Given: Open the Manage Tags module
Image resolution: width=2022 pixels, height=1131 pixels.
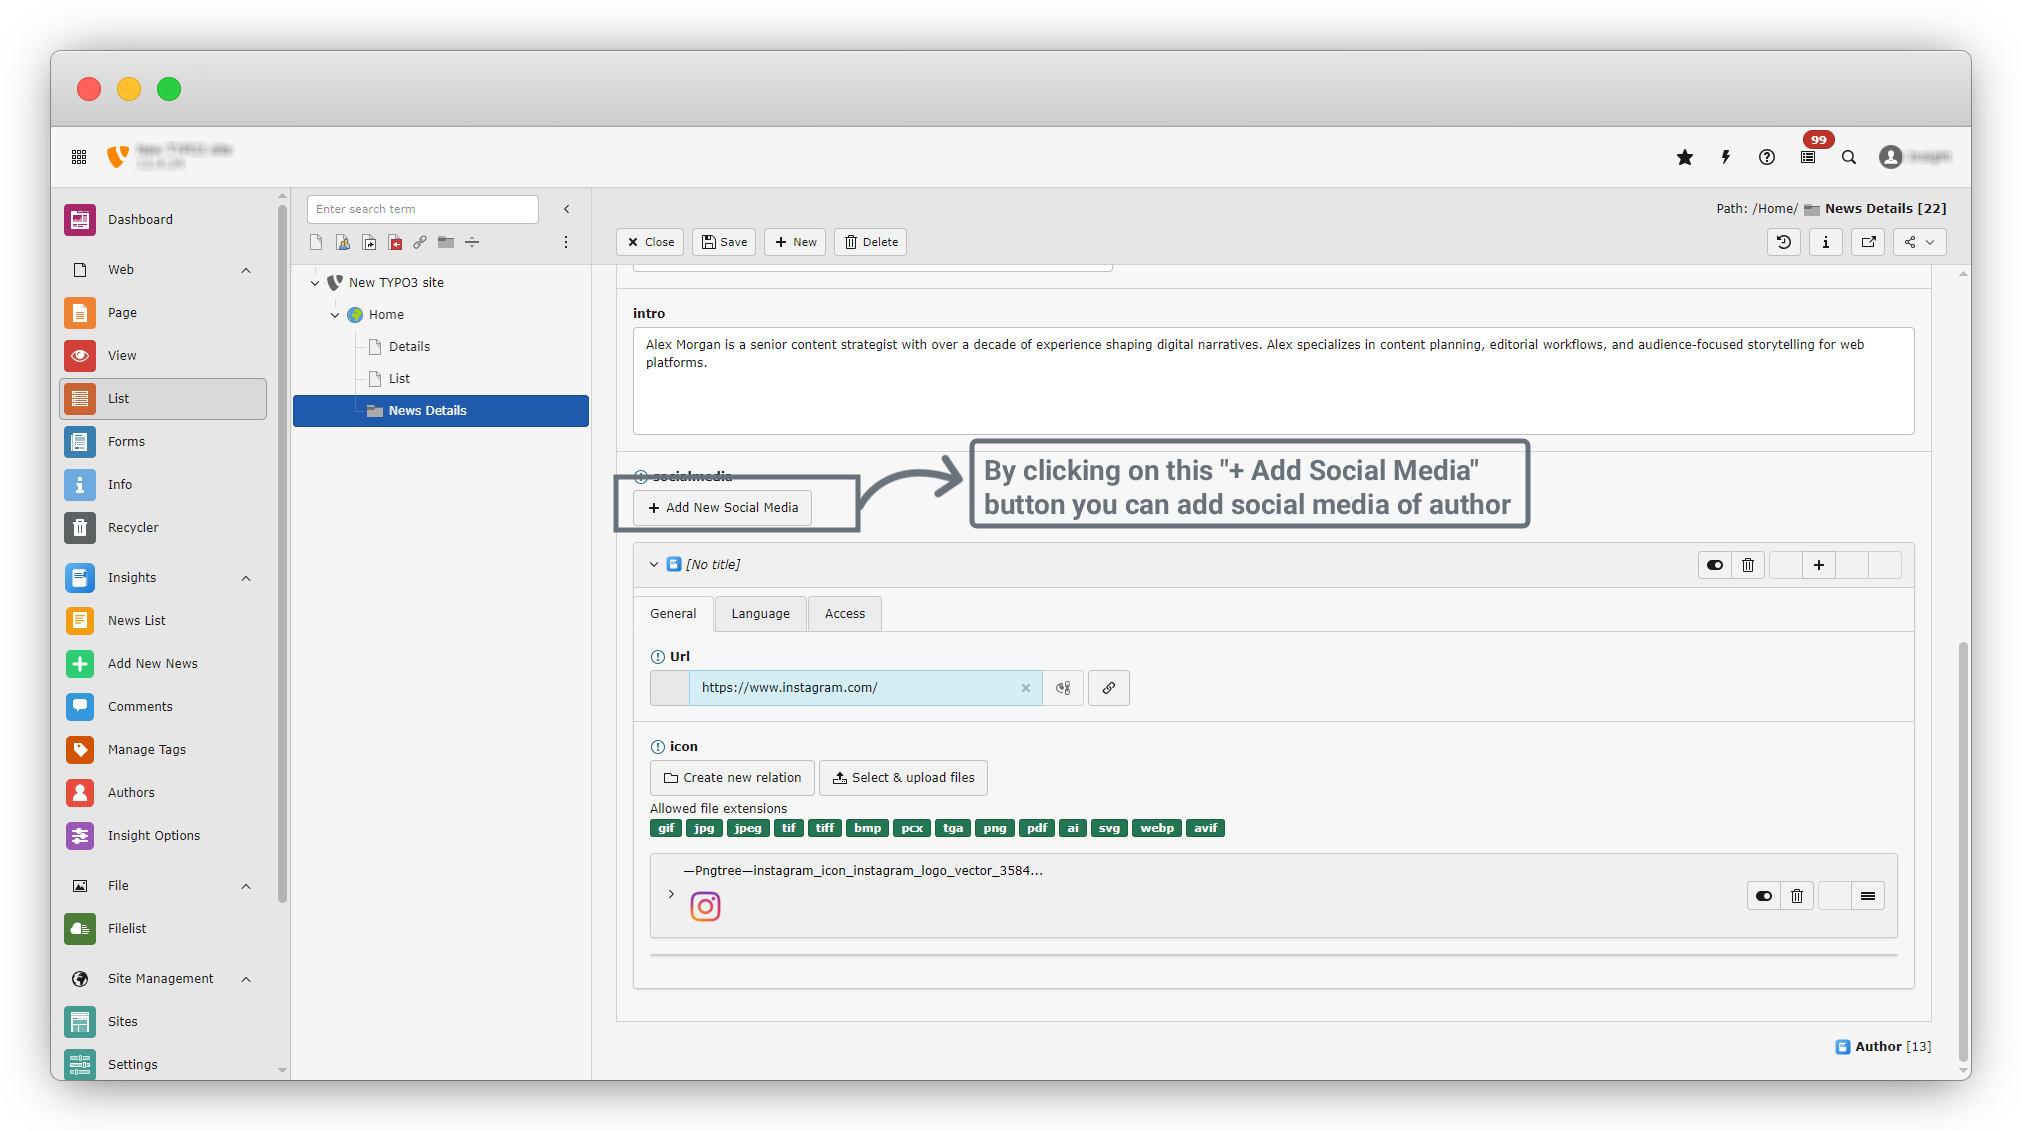Looking at the screenshot, I should click(147, 749).
